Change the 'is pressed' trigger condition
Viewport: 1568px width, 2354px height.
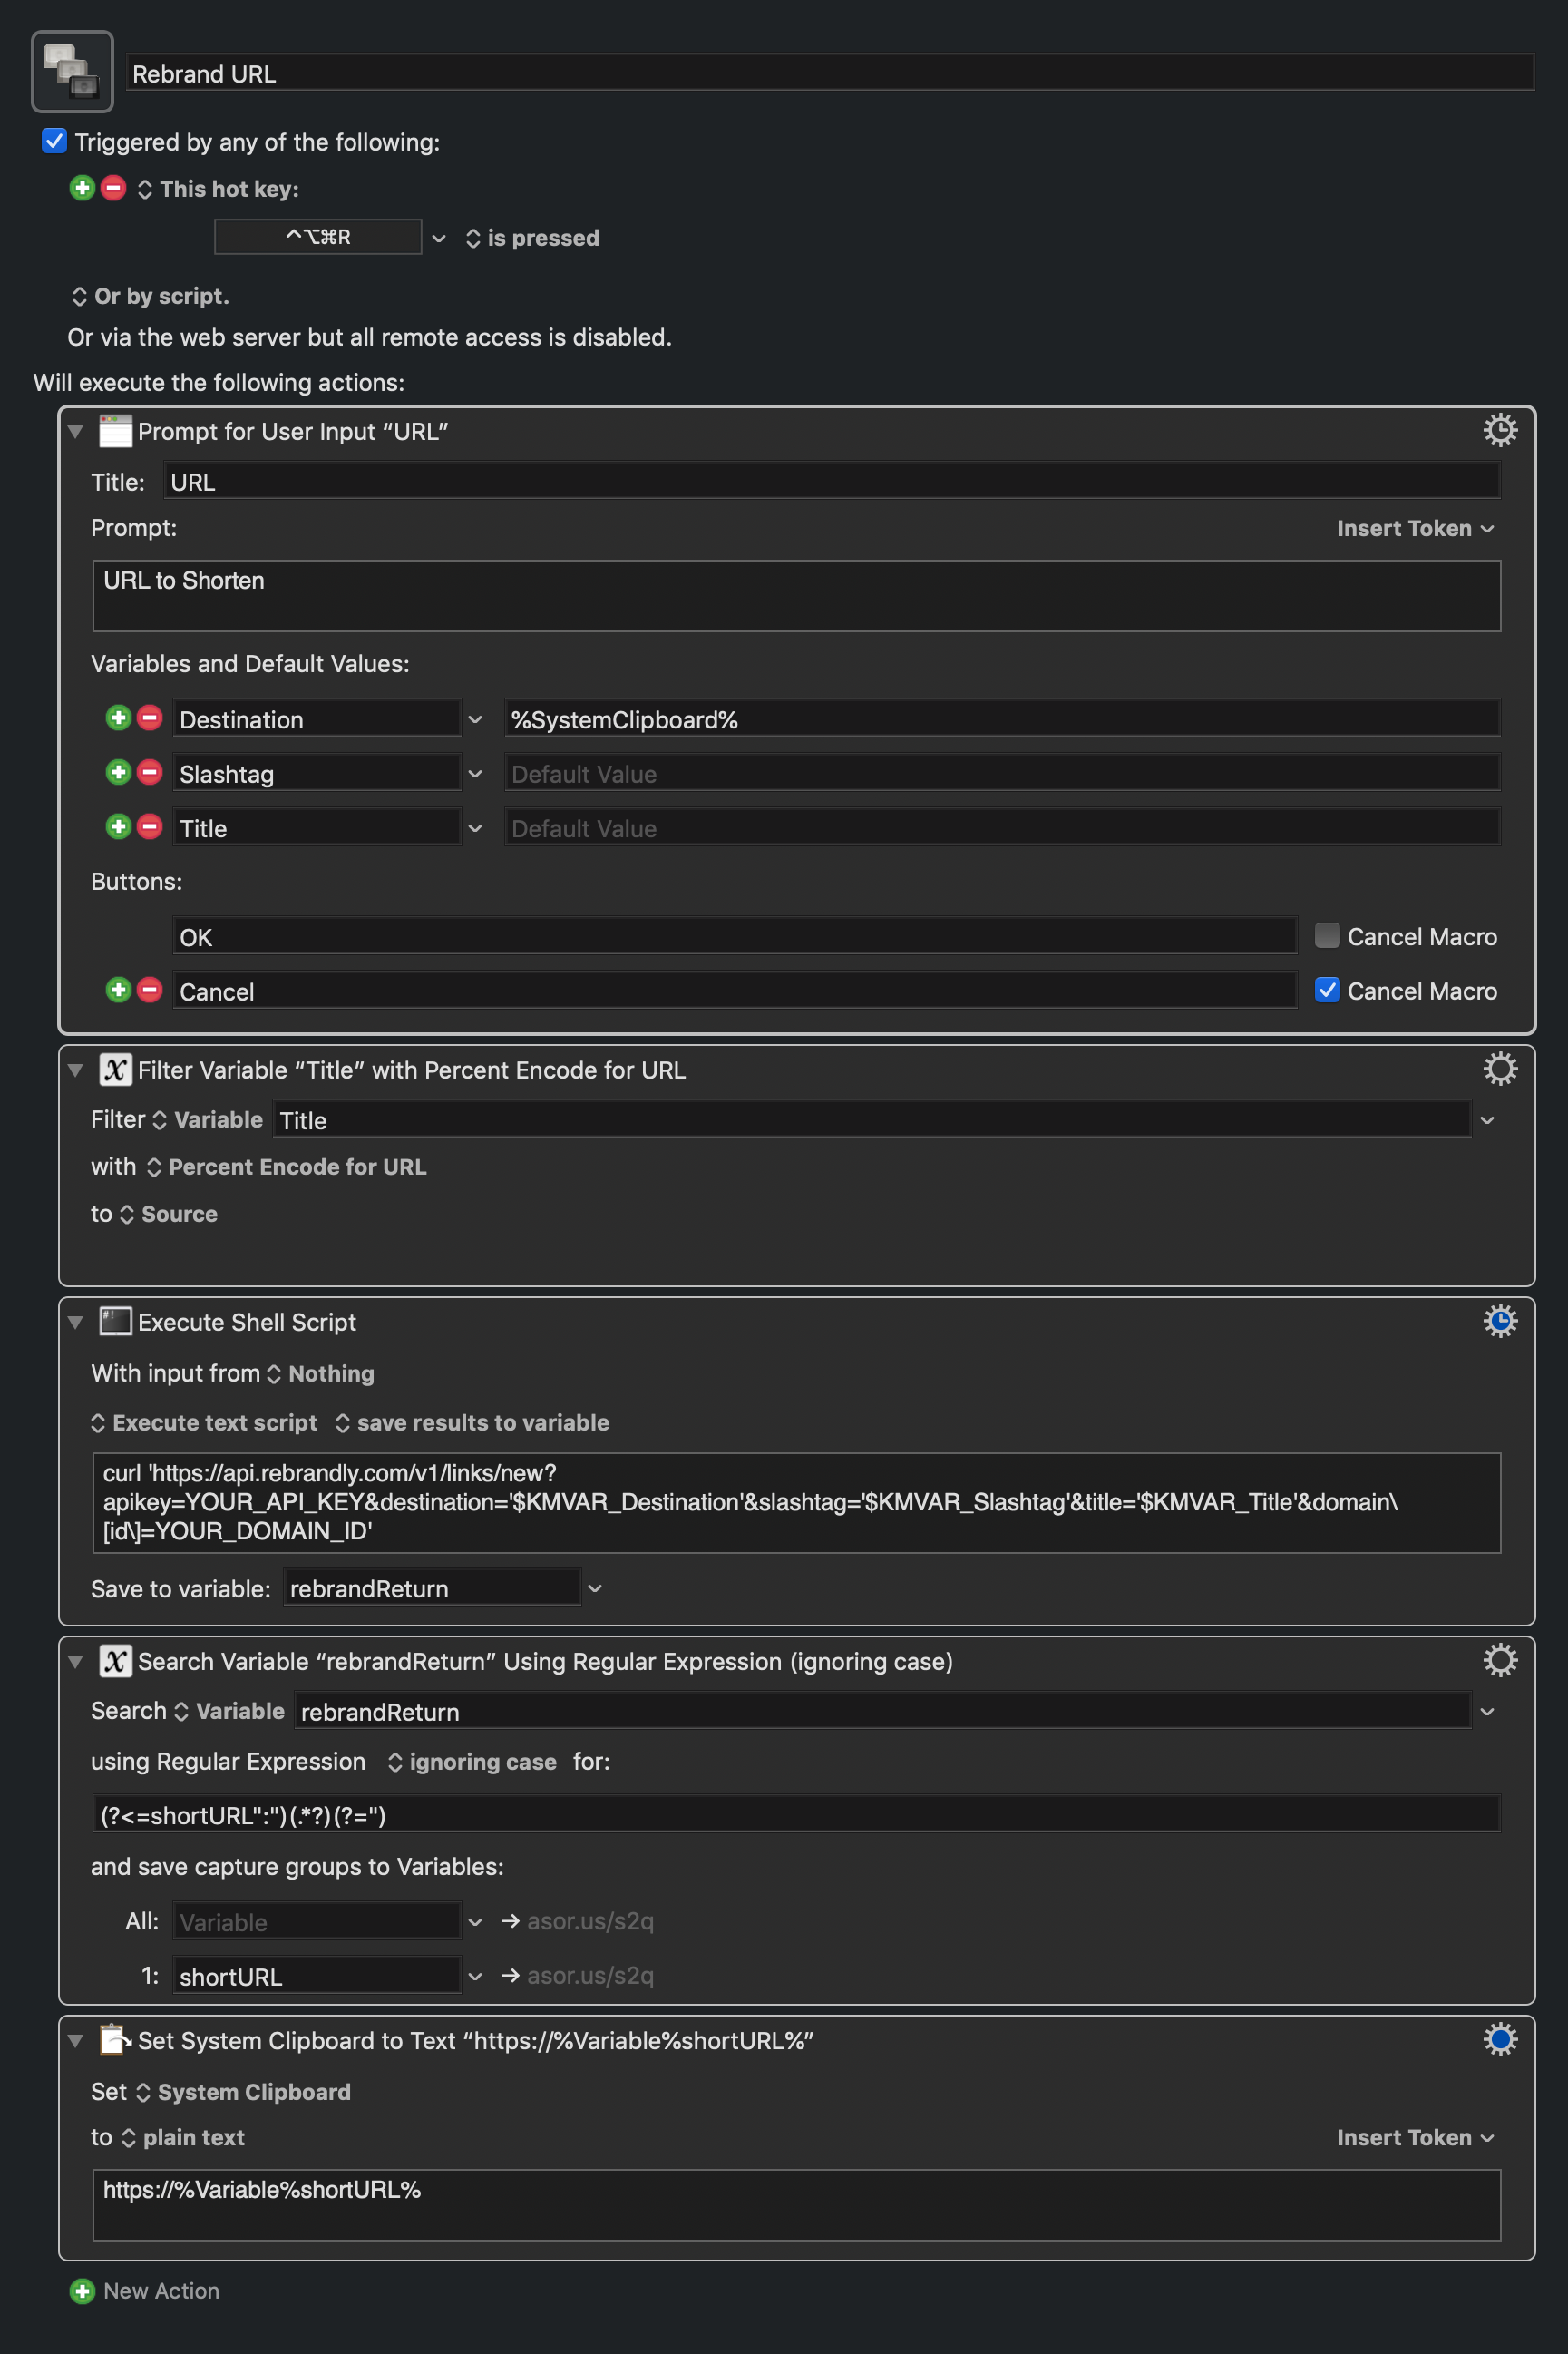(x=532, y=238)
